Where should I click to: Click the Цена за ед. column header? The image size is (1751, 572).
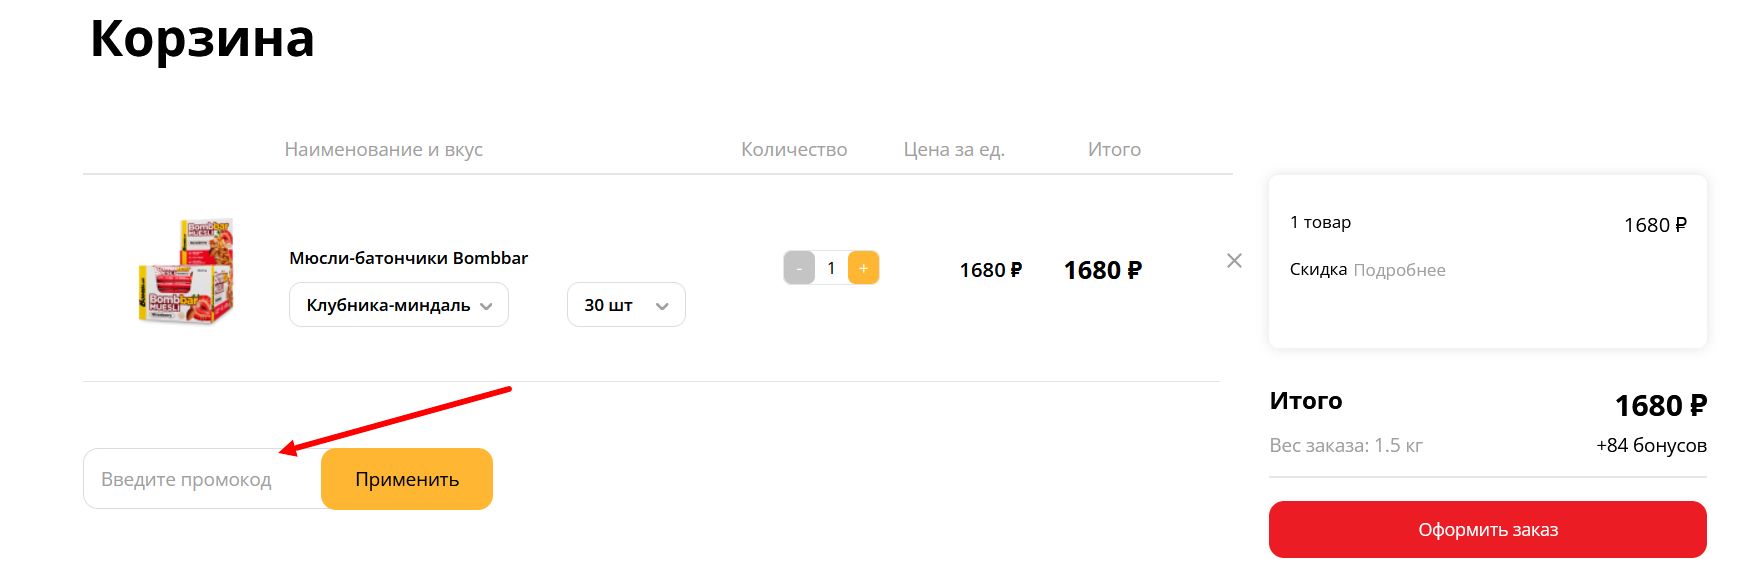coord(954,149)
